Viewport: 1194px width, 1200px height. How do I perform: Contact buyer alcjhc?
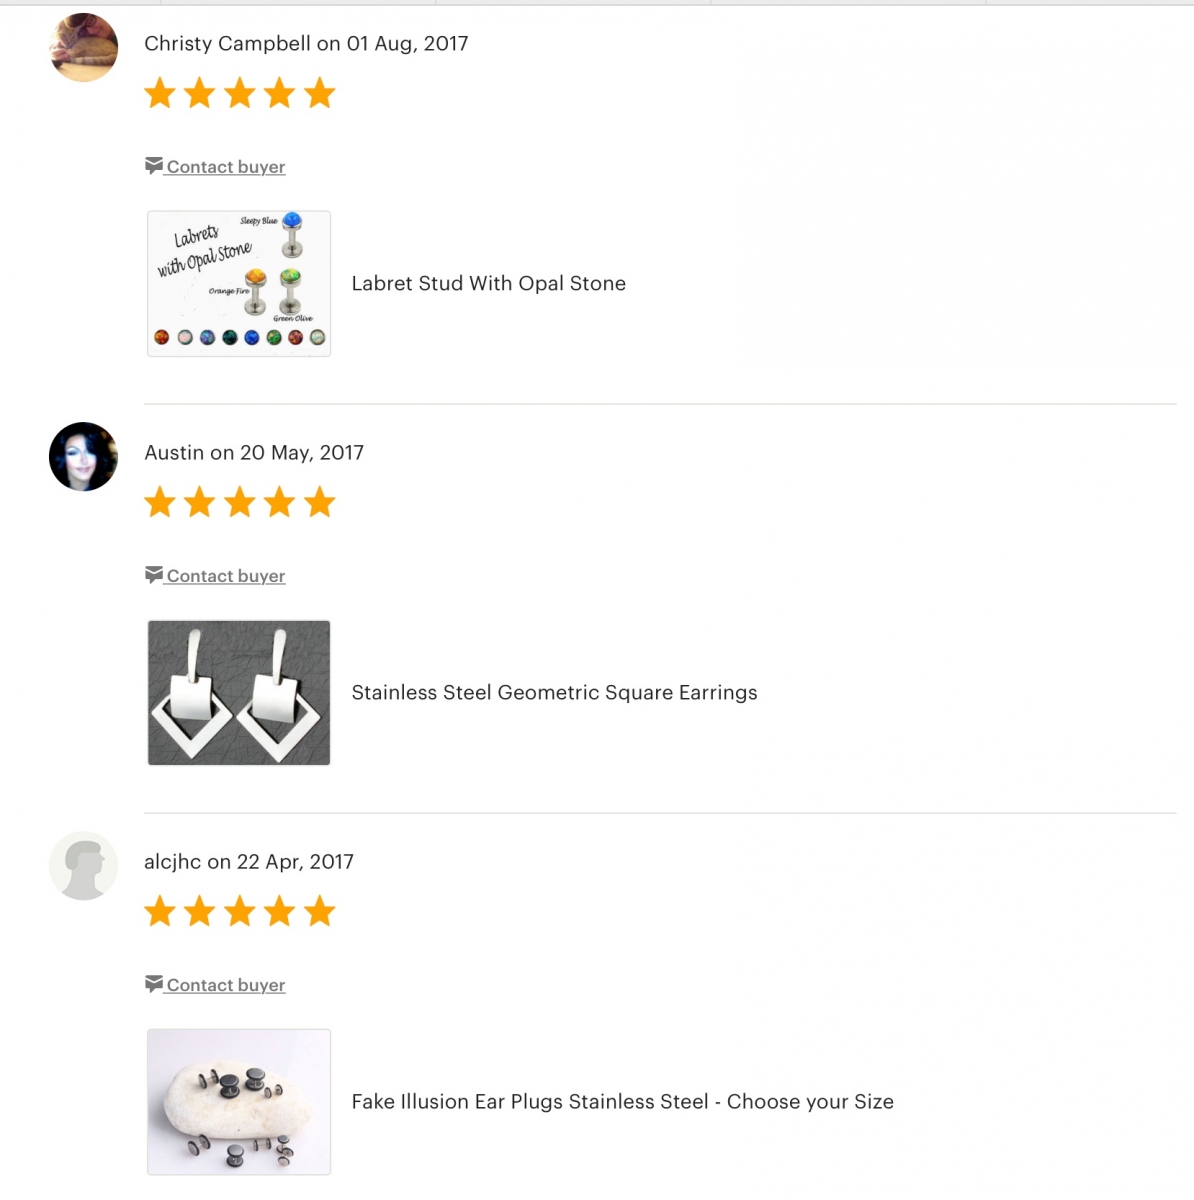click(226, 985)
